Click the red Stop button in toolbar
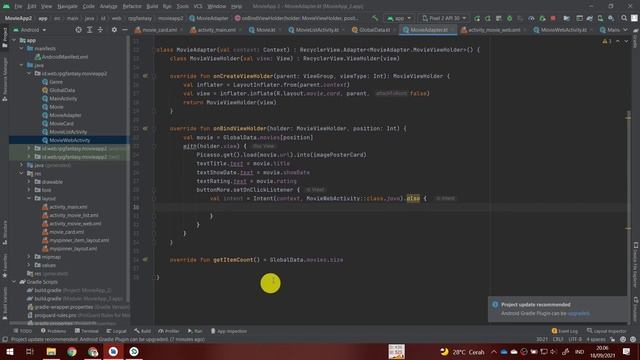The height and width of the screenshot is (360, 640). point(553,18)
